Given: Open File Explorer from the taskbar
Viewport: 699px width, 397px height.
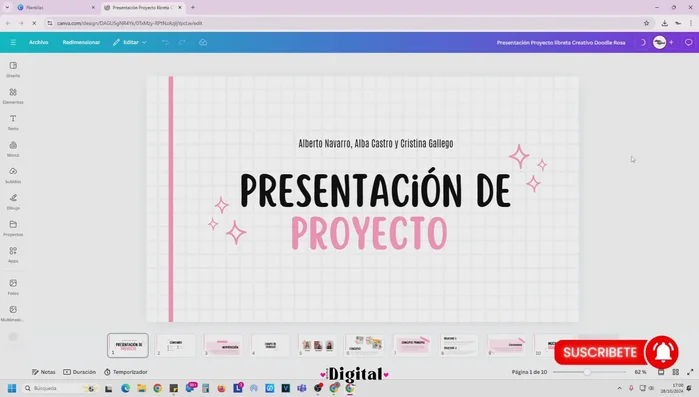Looking at the screenshot, I should pyautogui.click(x=142, y=388).
